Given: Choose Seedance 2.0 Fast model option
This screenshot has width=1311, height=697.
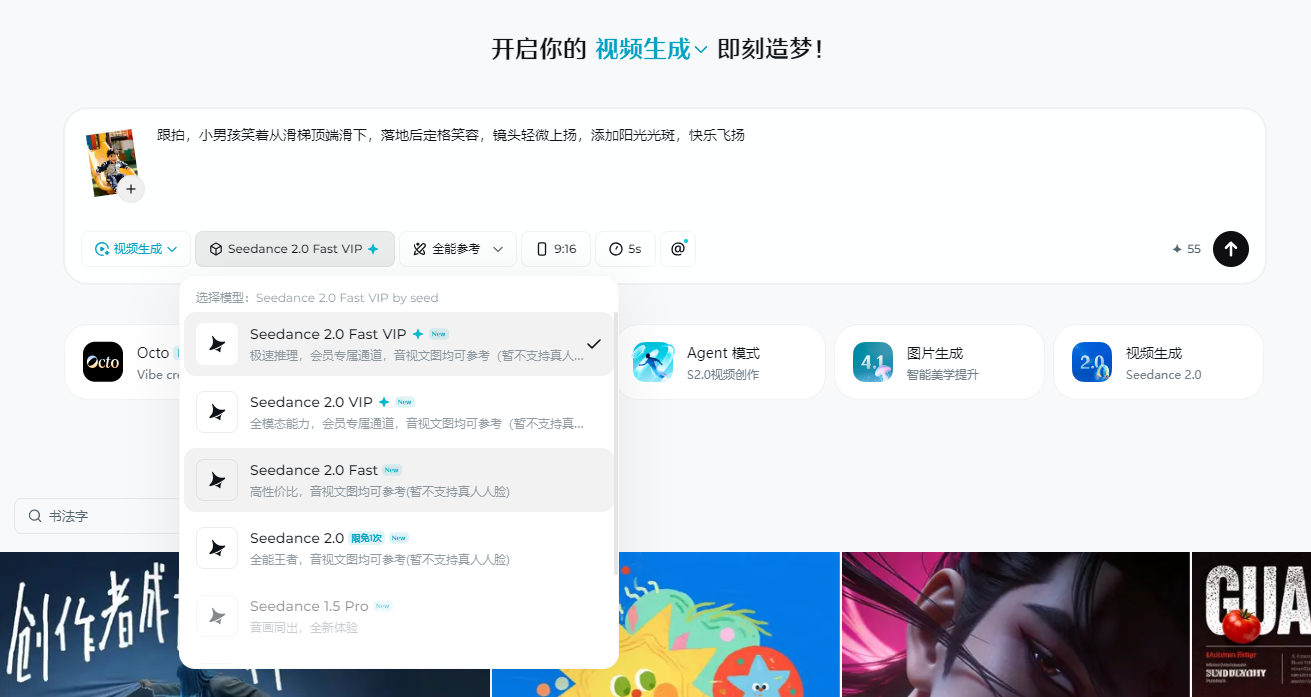Looking at the screenshot, I should click(x=399, y=480).
